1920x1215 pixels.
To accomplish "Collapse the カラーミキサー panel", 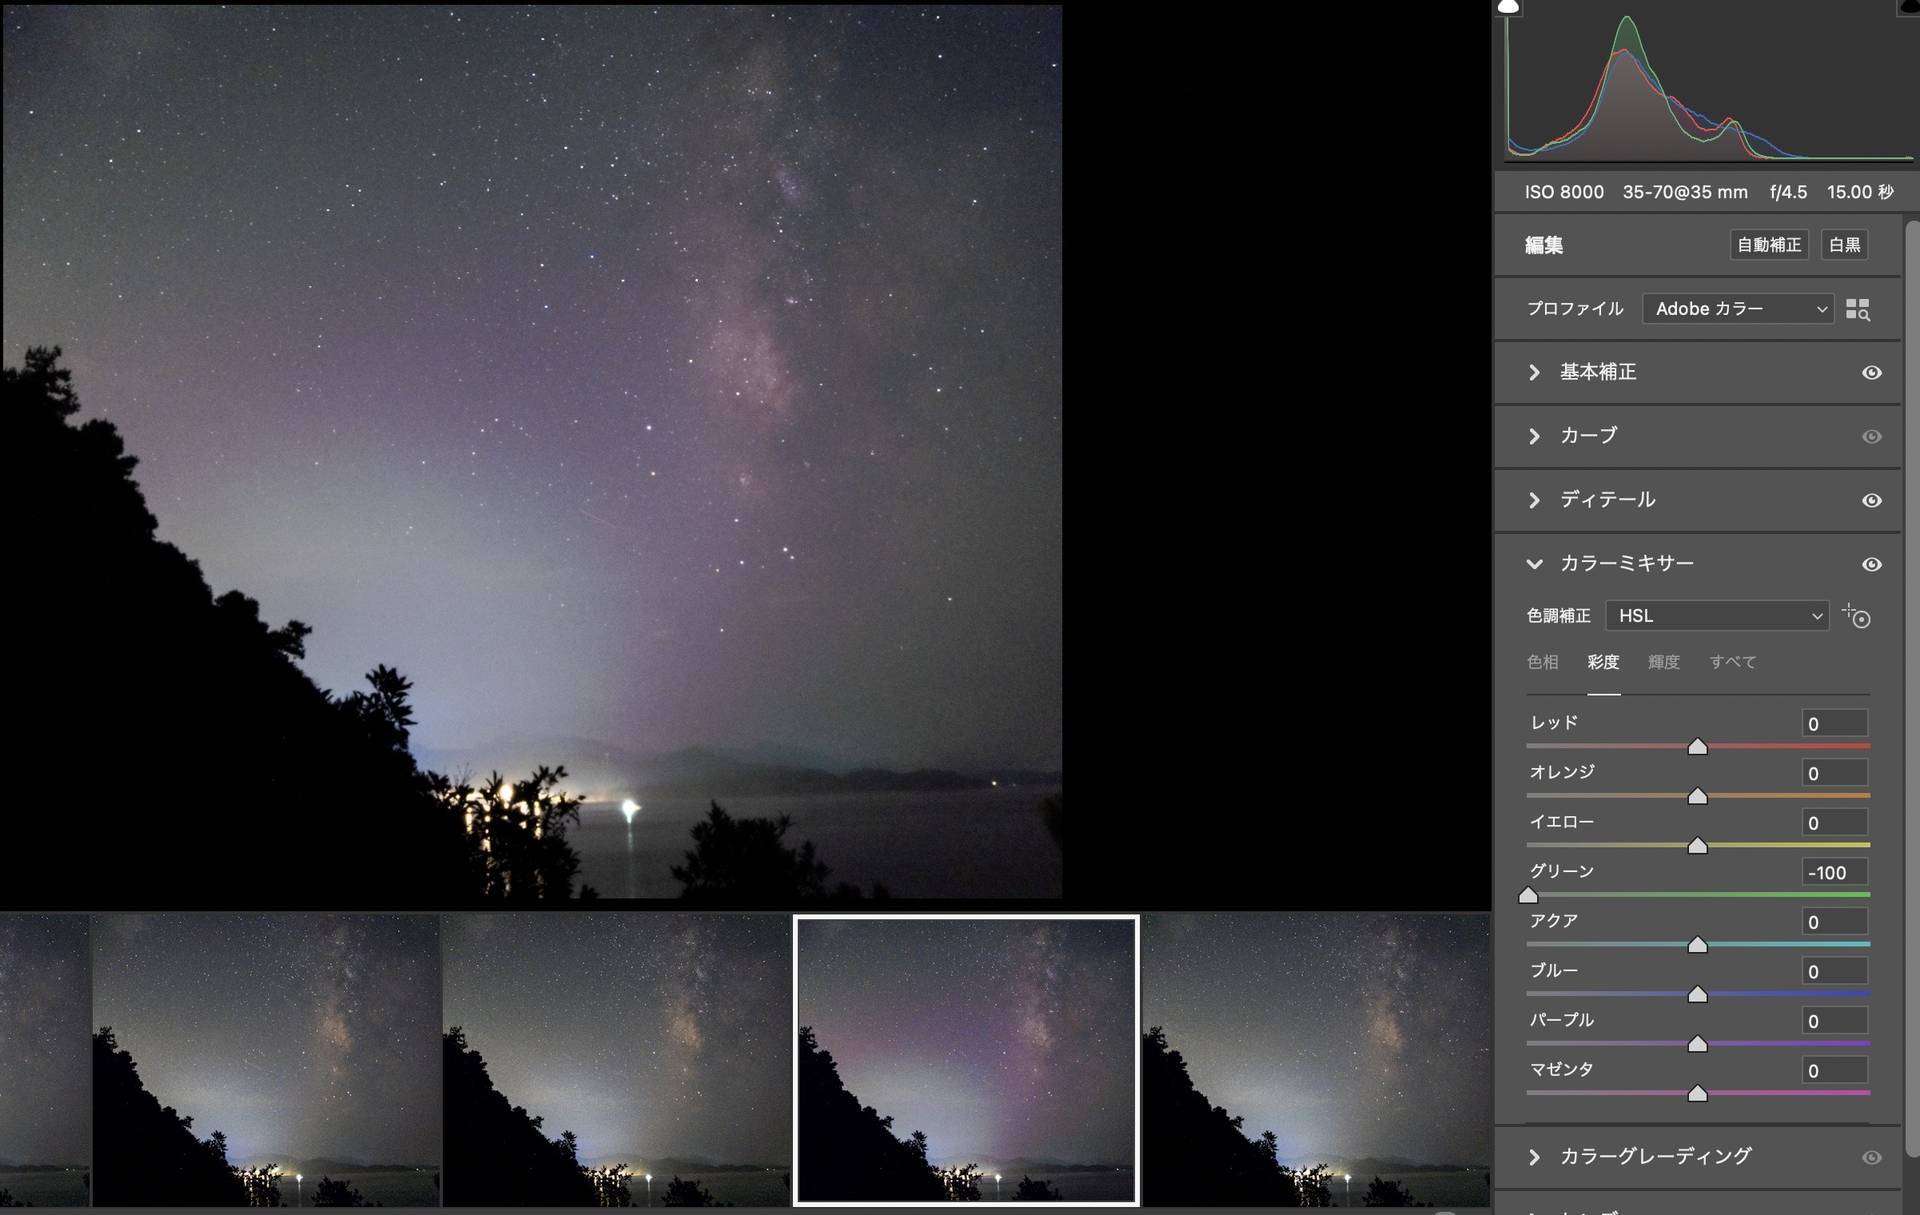I will tap(1535, 564).
